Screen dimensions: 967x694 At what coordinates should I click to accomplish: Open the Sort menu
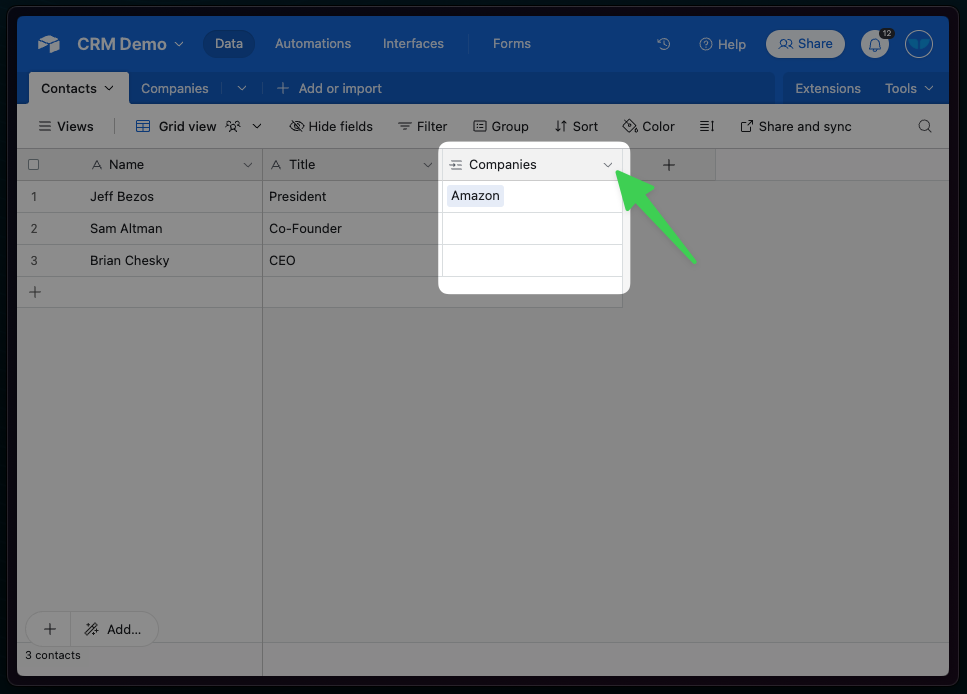point(576,126)
